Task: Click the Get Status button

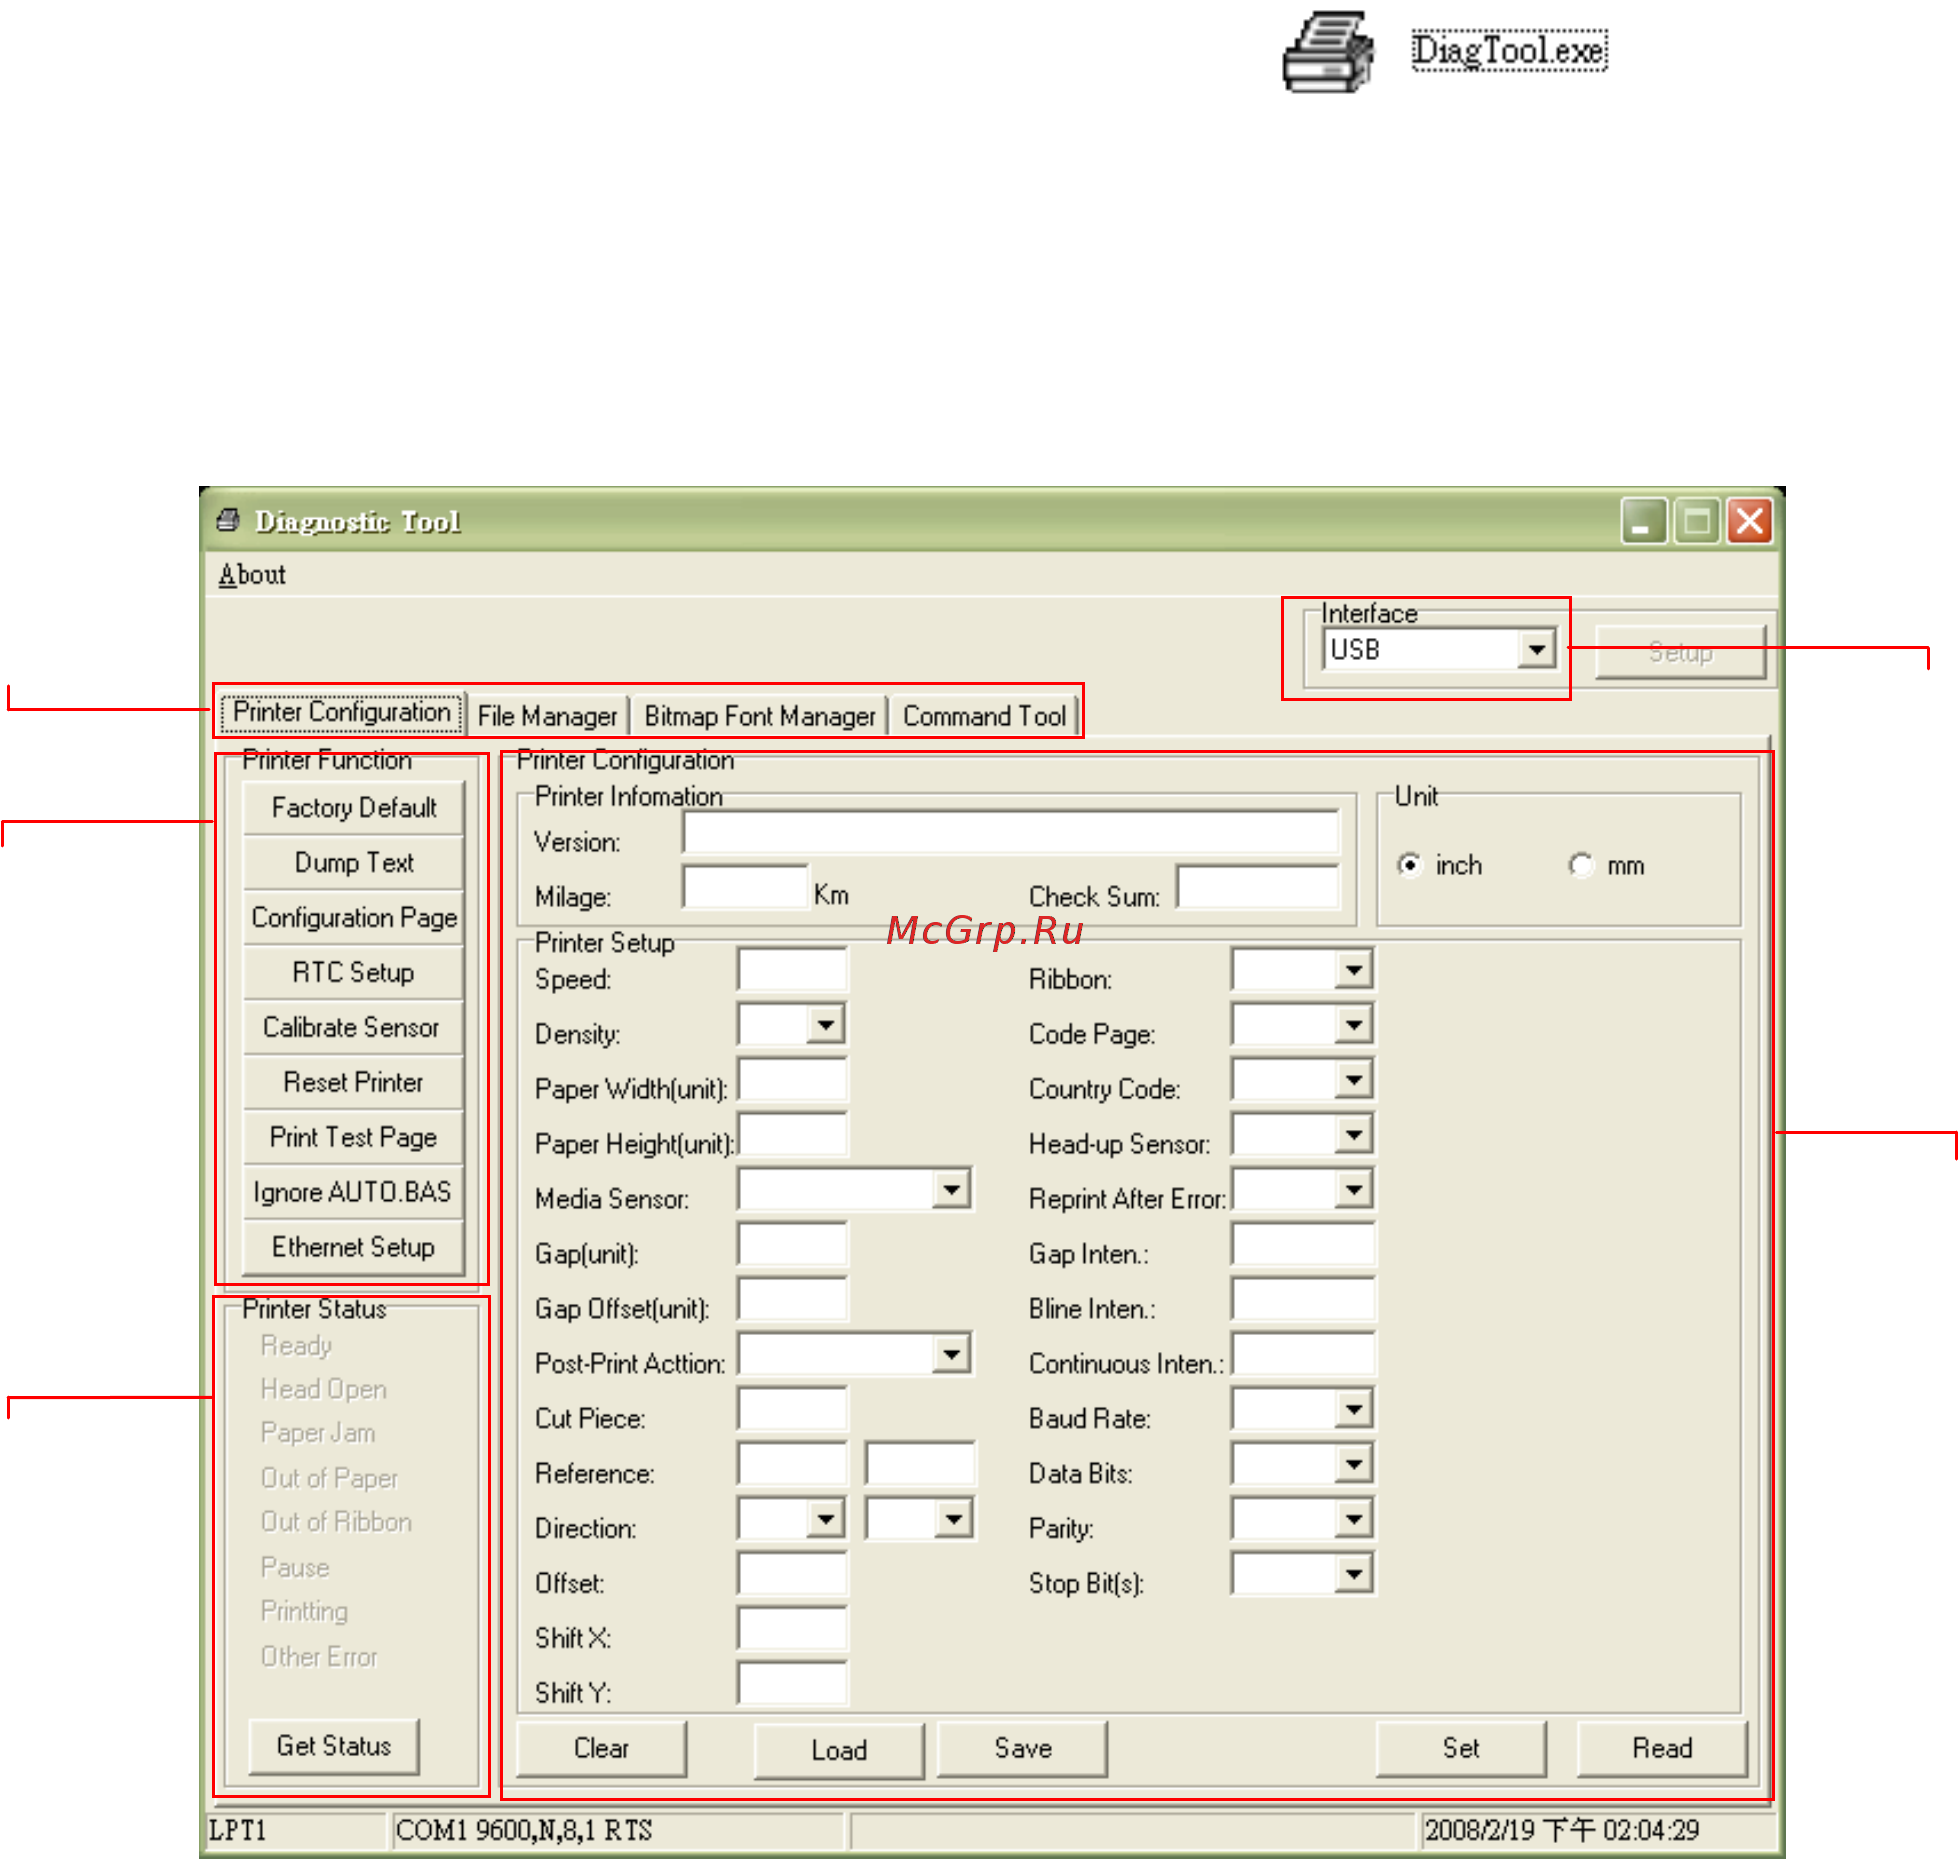Action: tap(334, 1746)
